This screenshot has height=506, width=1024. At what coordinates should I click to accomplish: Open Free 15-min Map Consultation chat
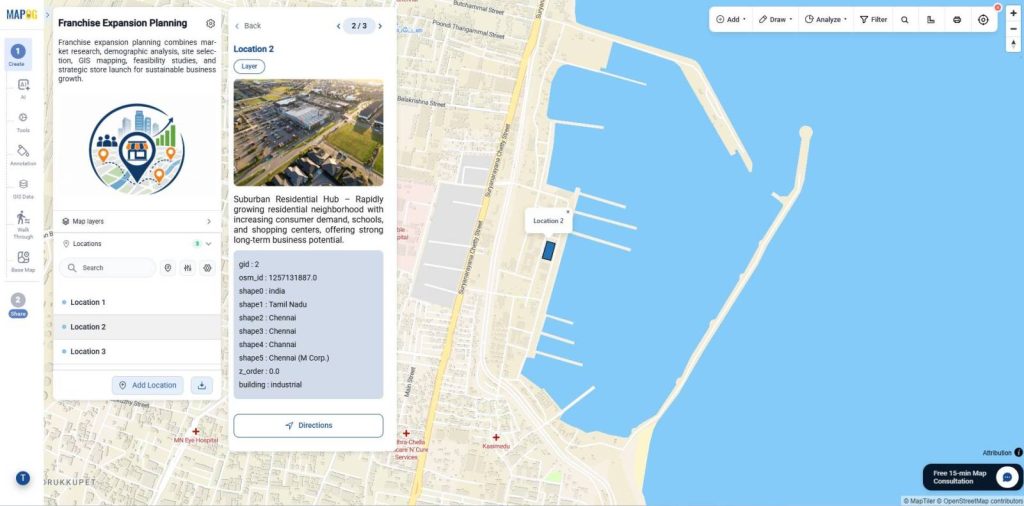971,477
